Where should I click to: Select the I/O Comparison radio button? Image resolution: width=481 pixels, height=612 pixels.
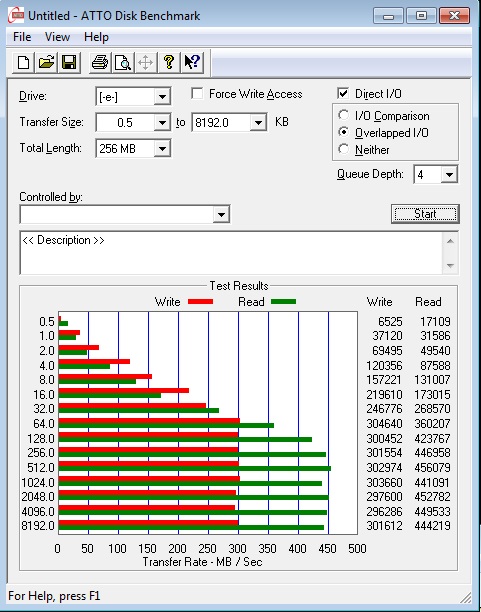343,115
